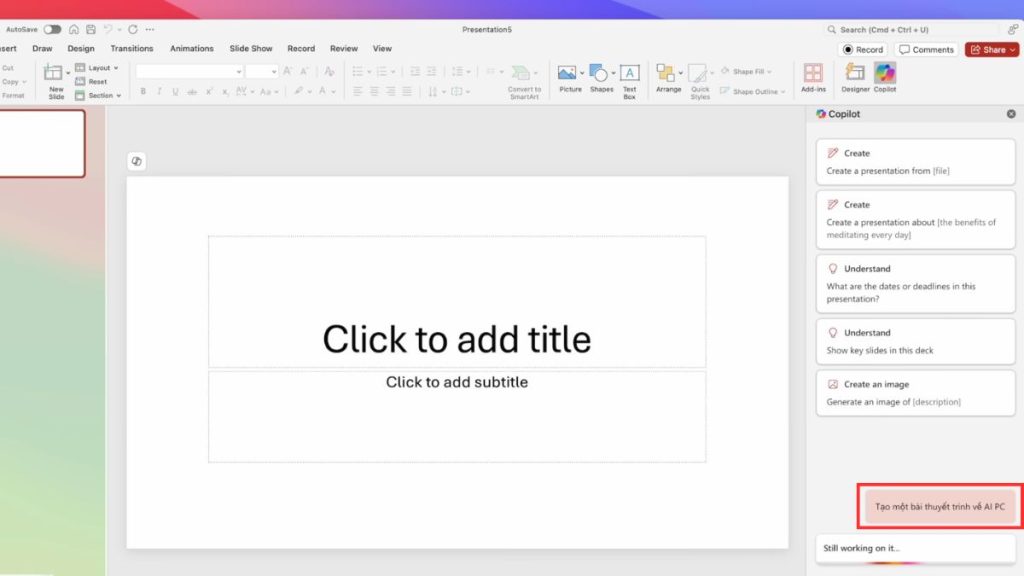Screen dimensions: 1024x576
Task: Open the Copilot button in the ribbon
Action: [885, 76]
